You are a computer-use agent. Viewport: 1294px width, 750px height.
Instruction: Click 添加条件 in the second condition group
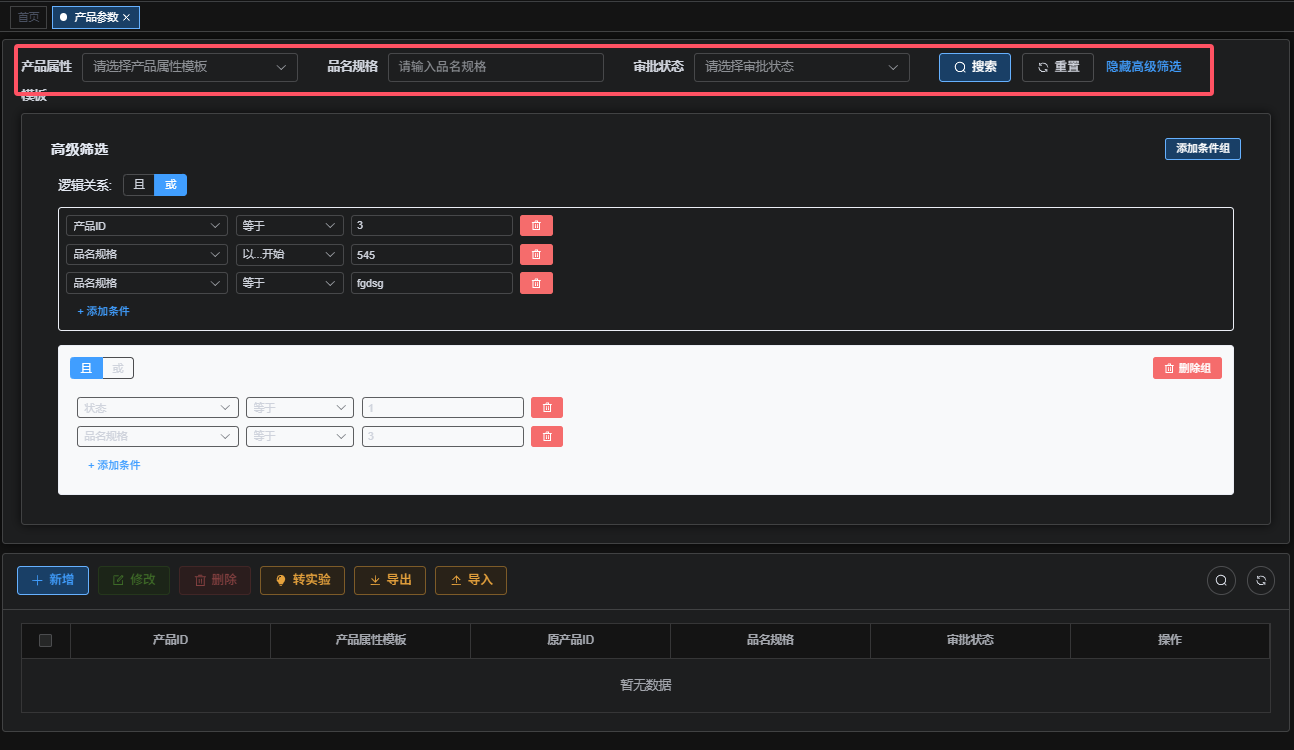click(x=114, y=465)
